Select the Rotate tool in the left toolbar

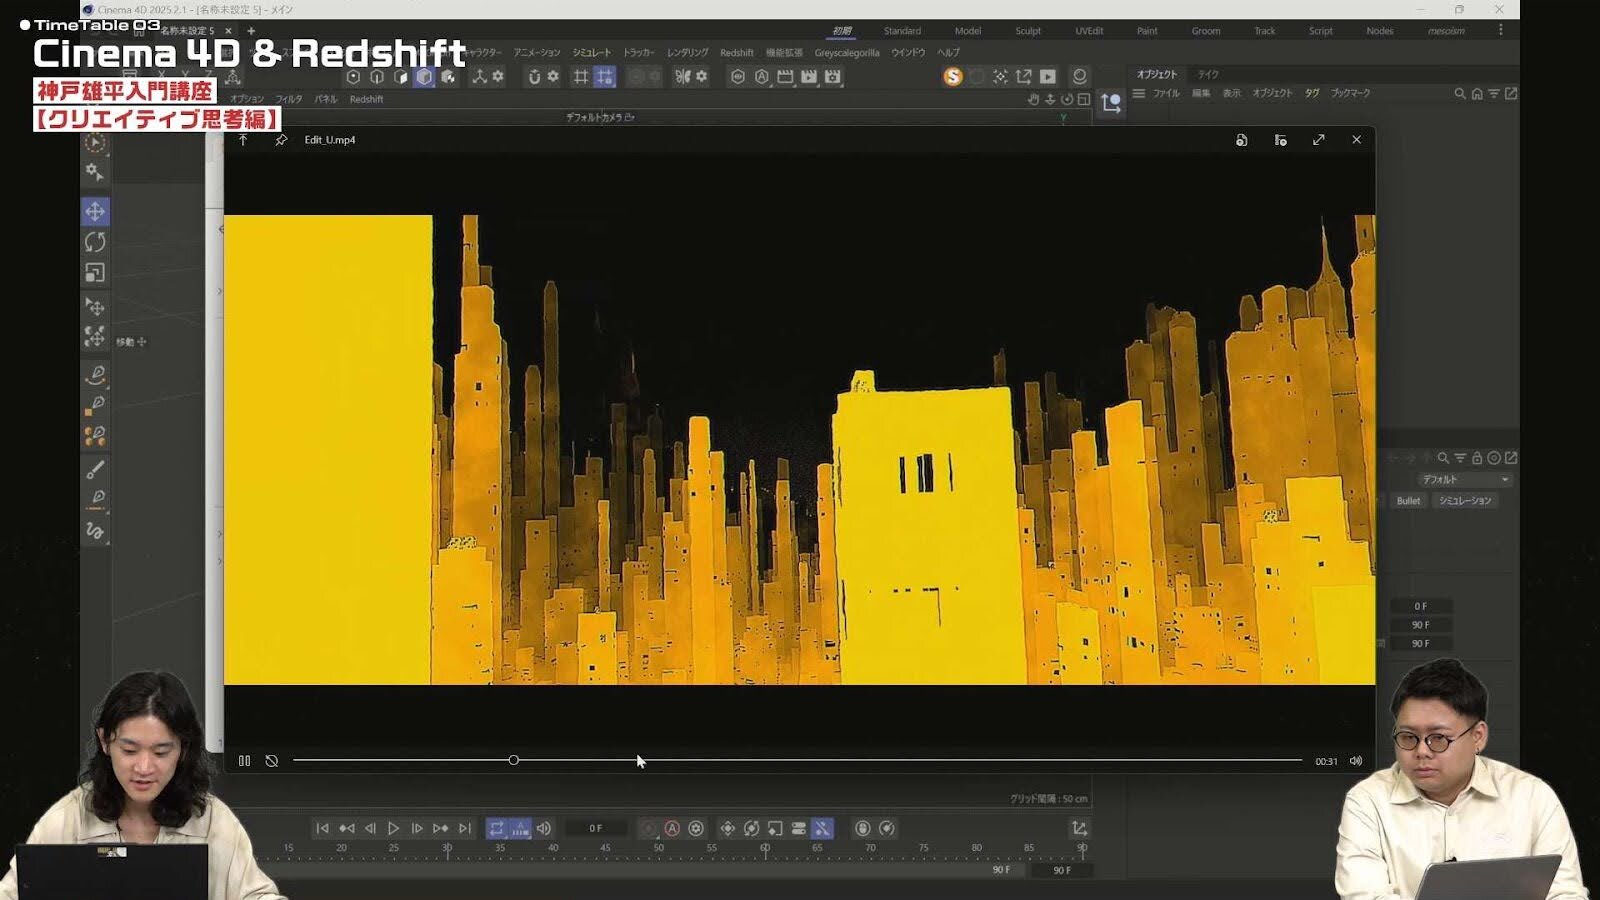(95, 241)
